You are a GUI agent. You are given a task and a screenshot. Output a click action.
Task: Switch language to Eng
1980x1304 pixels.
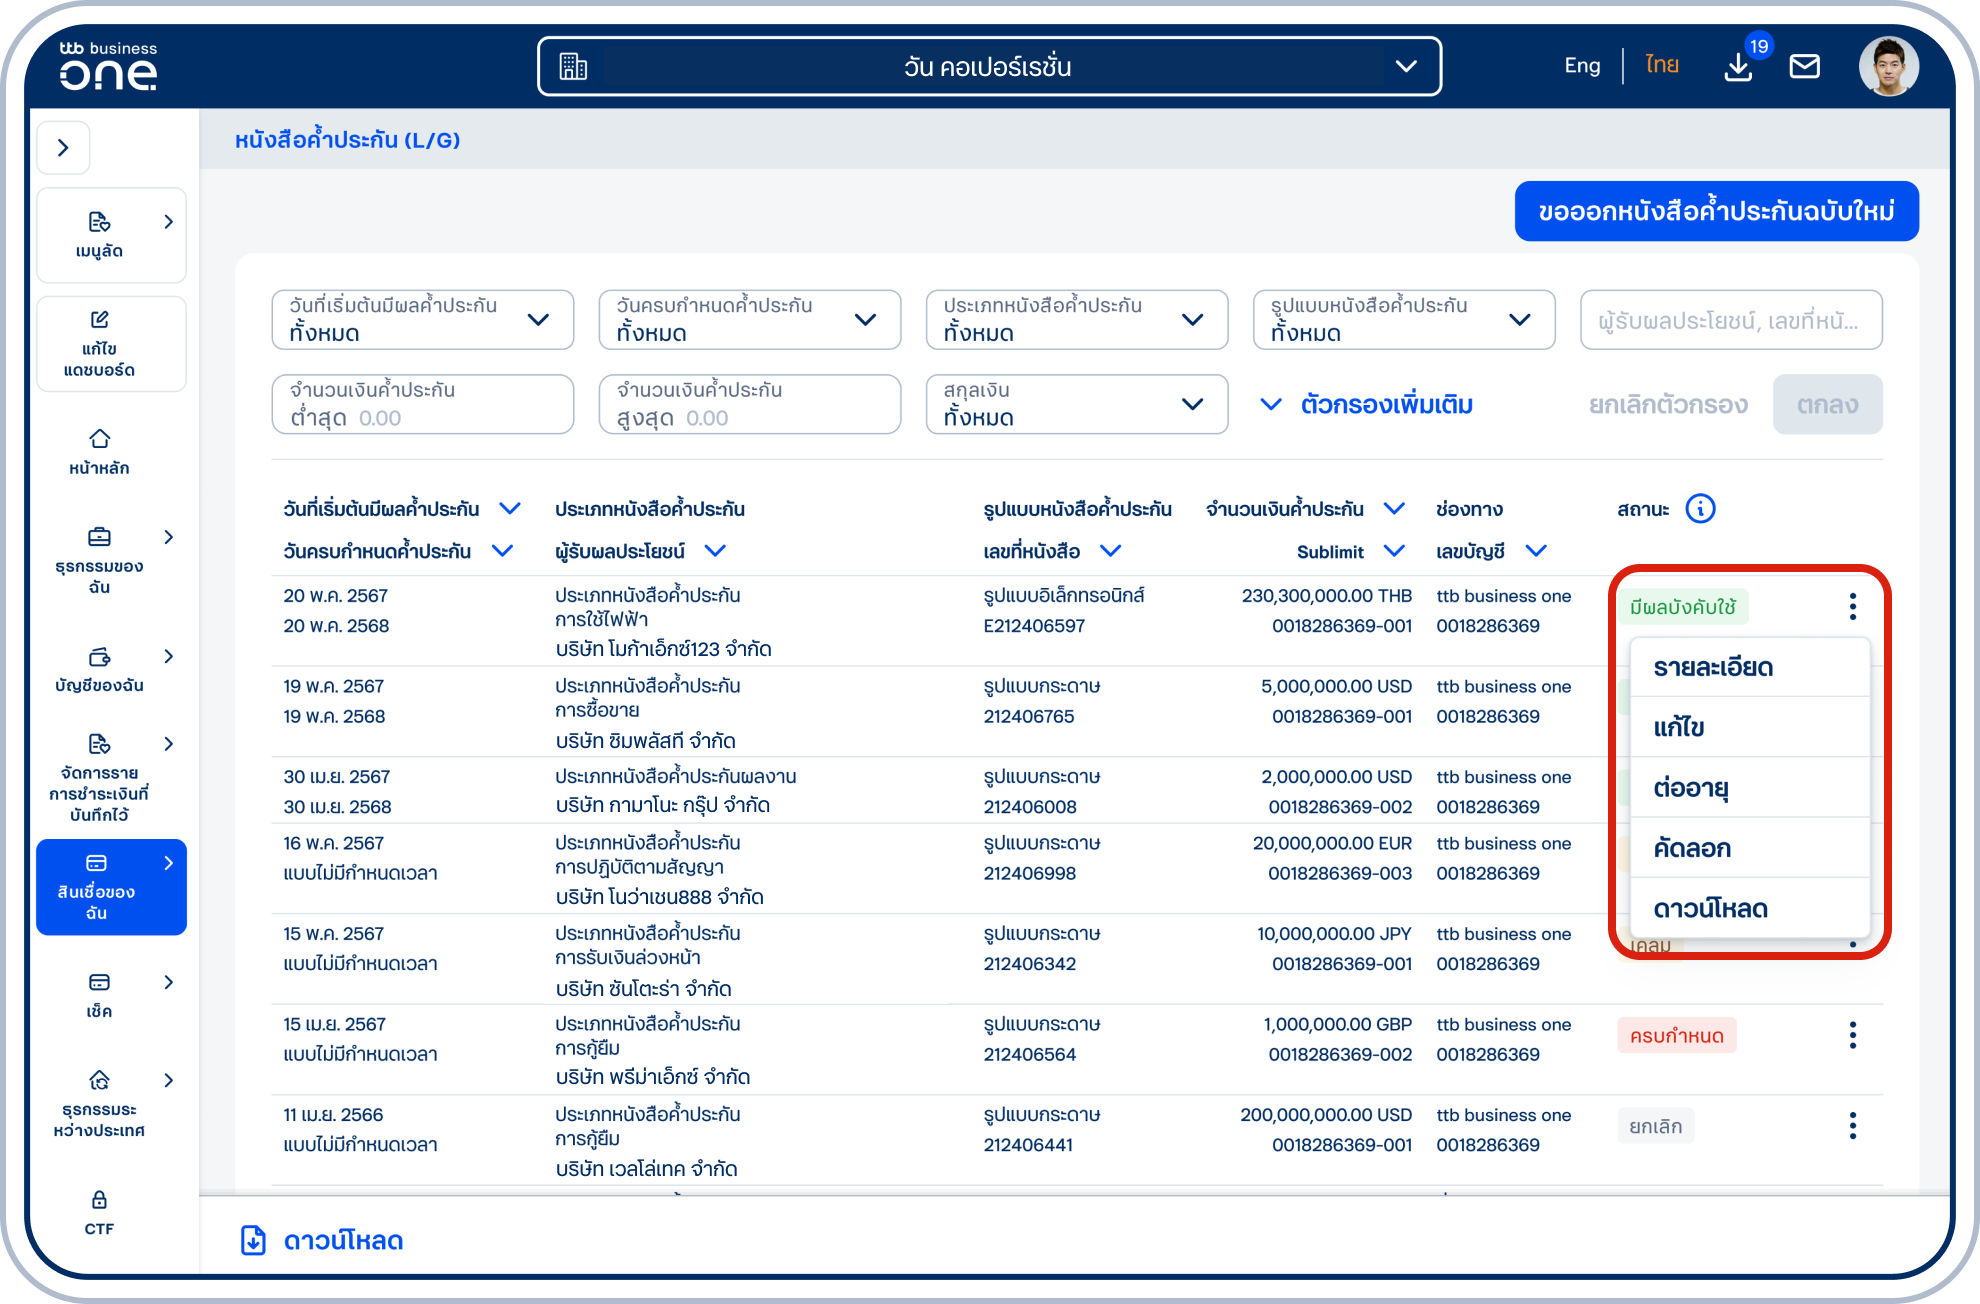point(1582,66)
